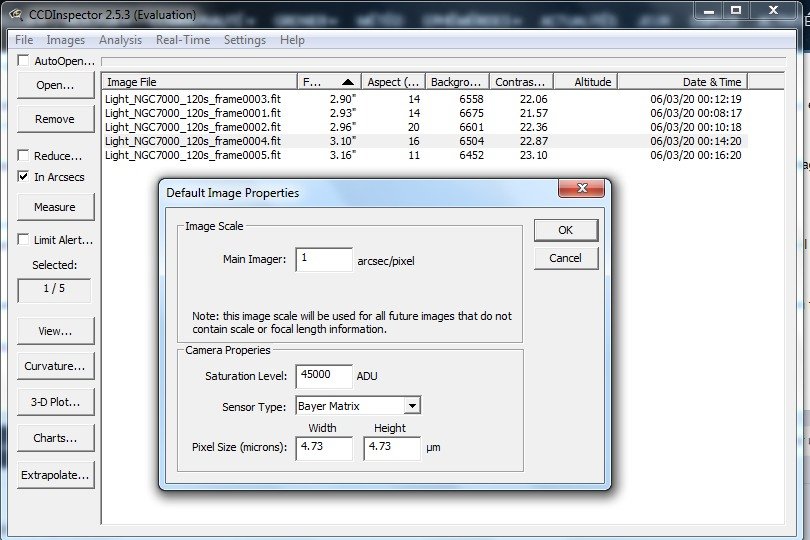Click the Pixel Size Width field

324,448
